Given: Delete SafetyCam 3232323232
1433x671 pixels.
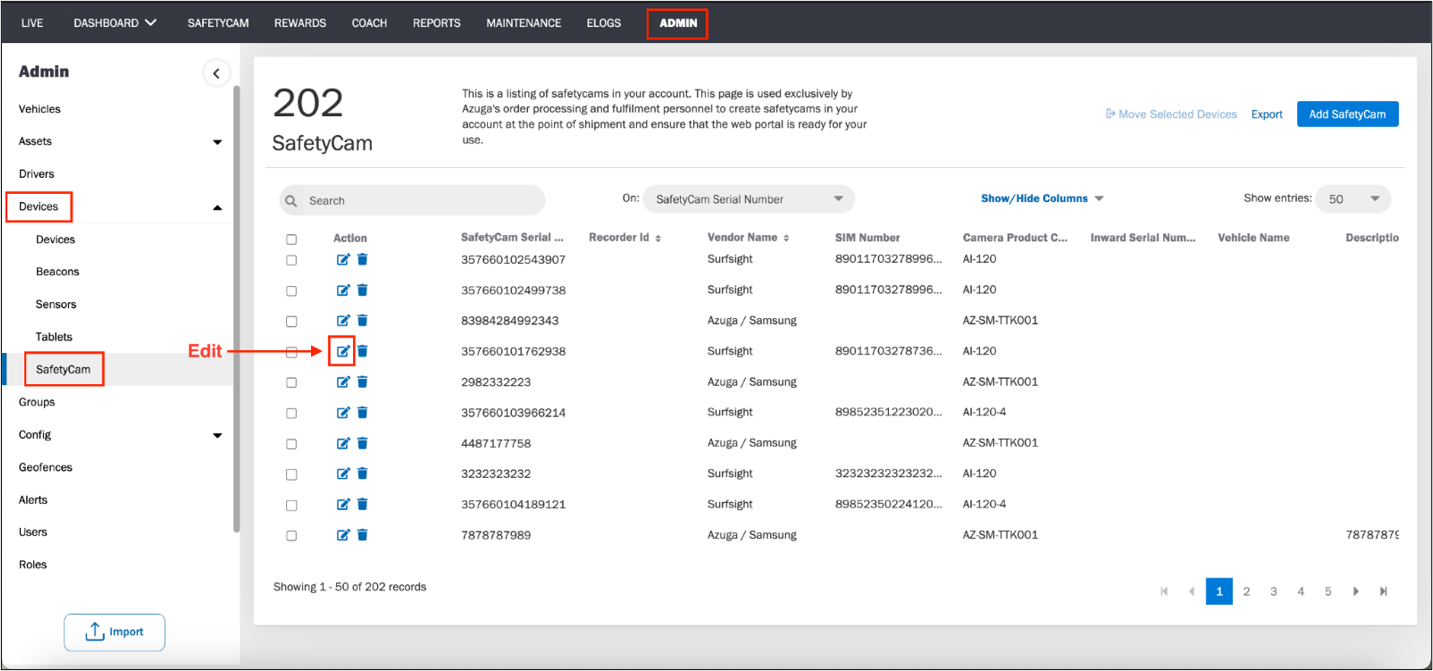Looking at the screenshot, I should point(362,474).
